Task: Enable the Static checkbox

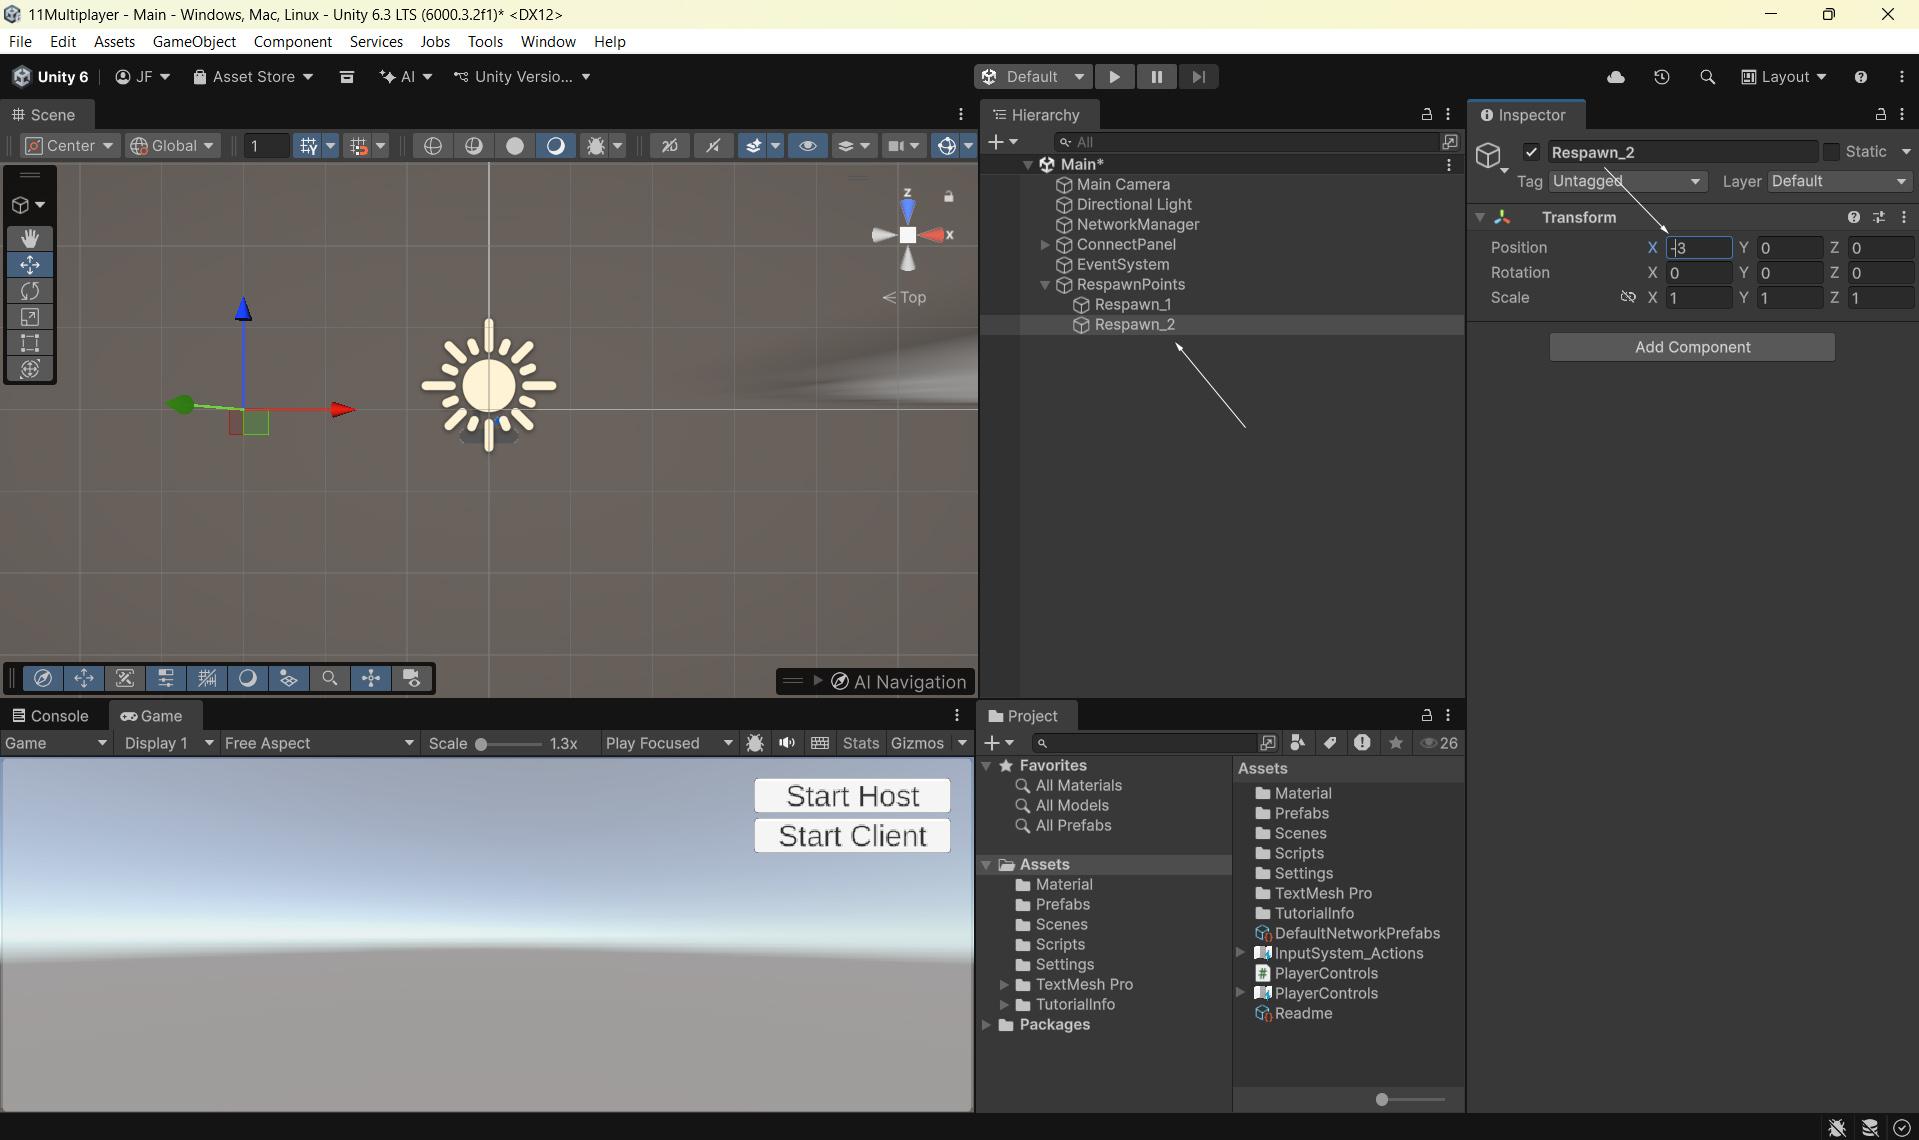Action: click(1831, 152)
